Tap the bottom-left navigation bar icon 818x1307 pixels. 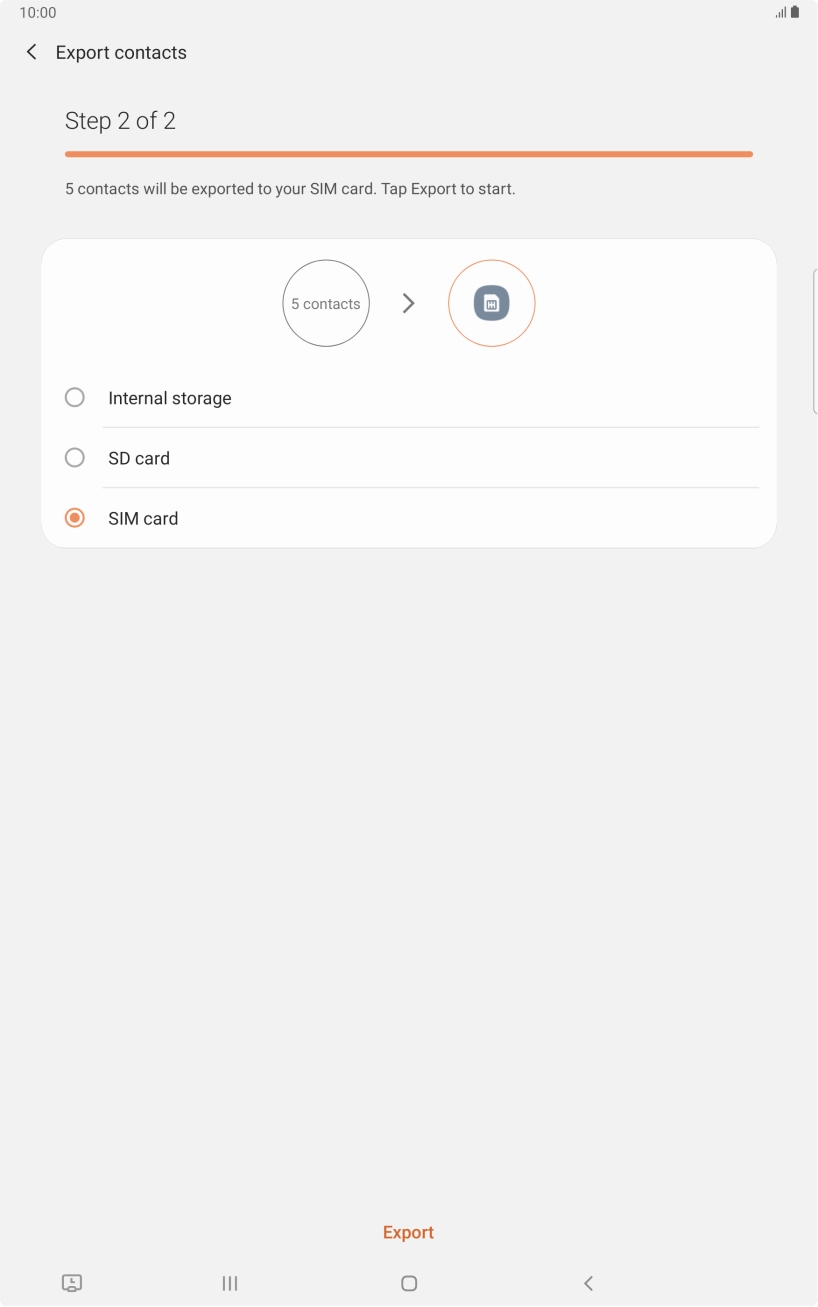coord(71,1283)
